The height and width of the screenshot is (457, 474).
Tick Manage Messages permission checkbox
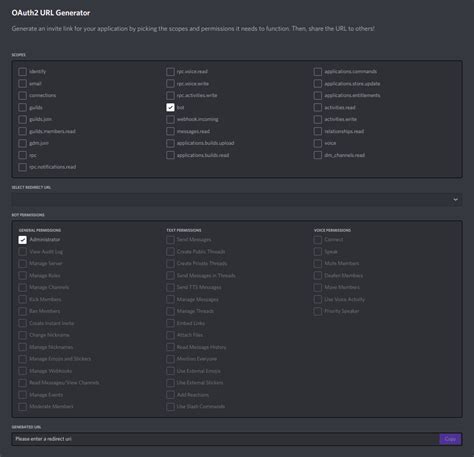click(170, 299)
